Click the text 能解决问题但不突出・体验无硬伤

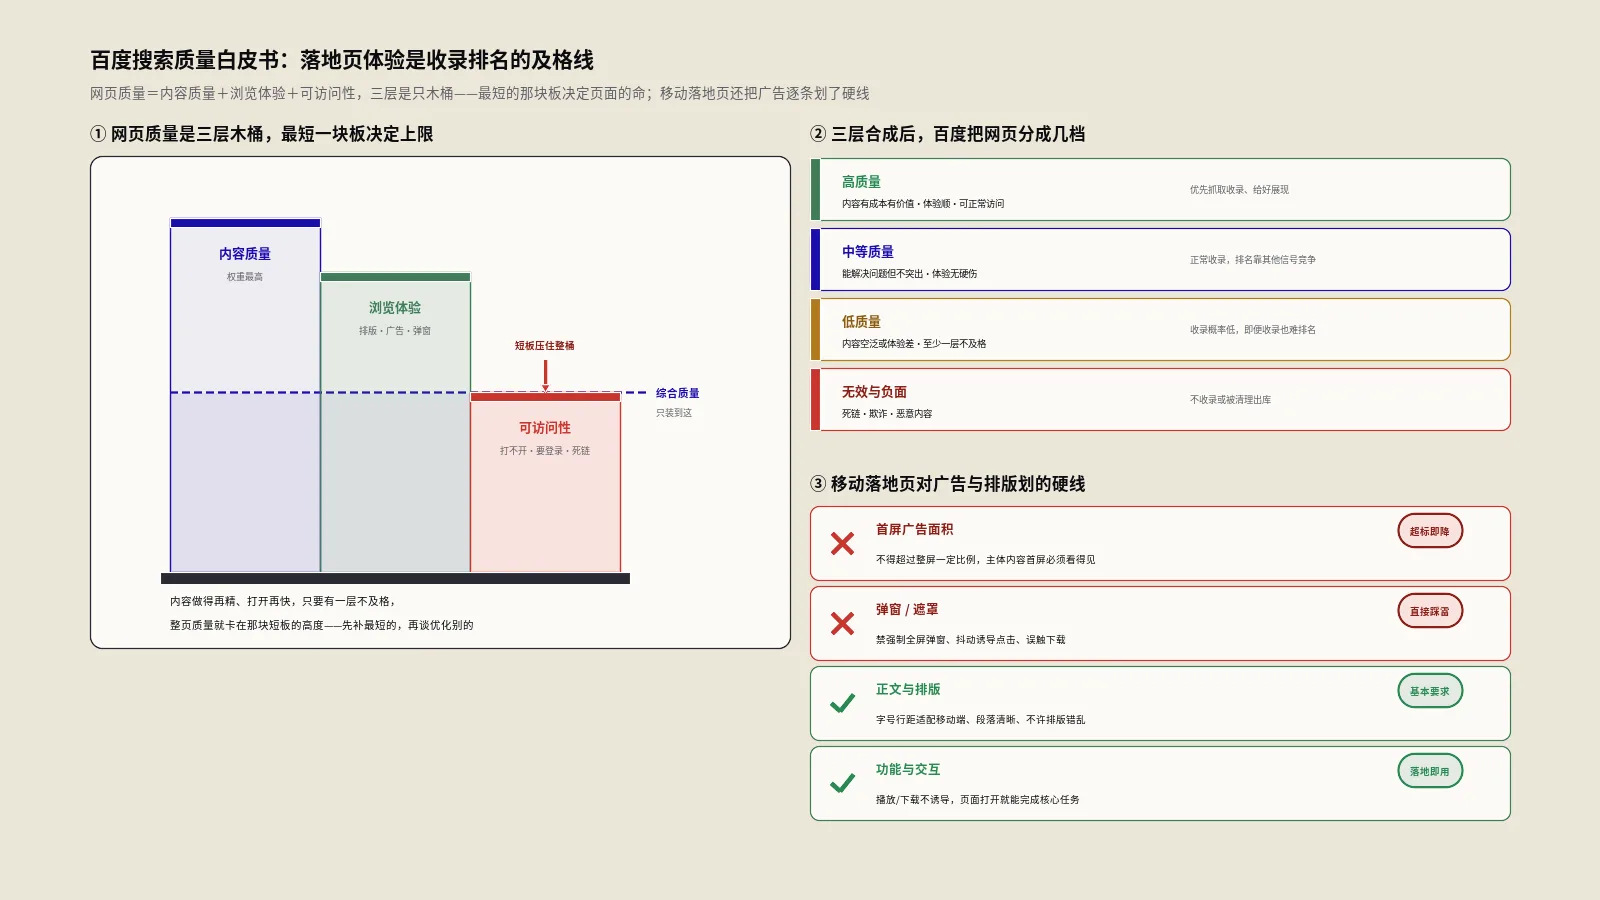(910, 274)
